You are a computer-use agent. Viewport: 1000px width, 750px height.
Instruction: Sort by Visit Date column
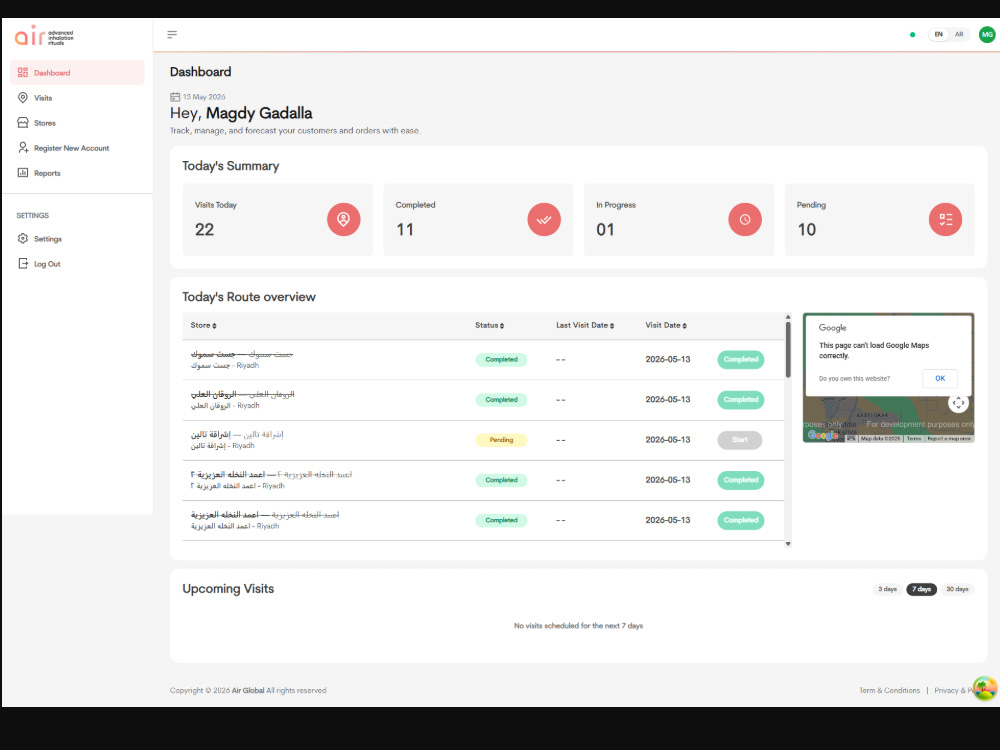click(x=666, y=325)
